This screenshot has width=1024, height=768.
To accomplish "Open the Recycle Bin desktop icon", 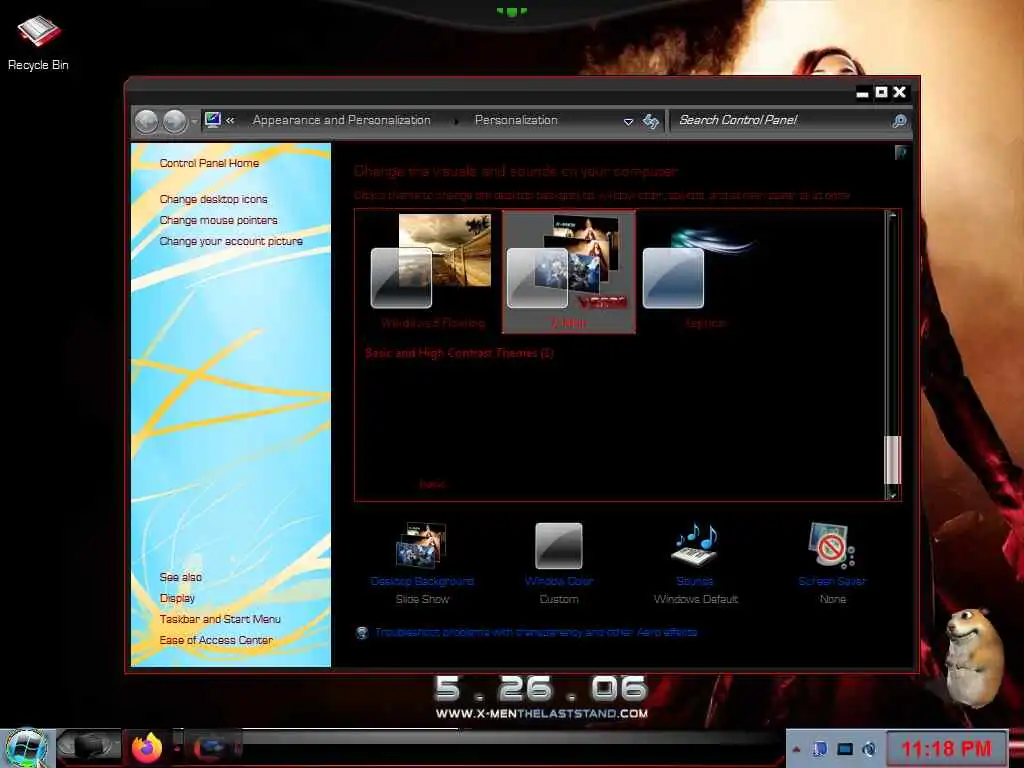I will click(38, 42).
